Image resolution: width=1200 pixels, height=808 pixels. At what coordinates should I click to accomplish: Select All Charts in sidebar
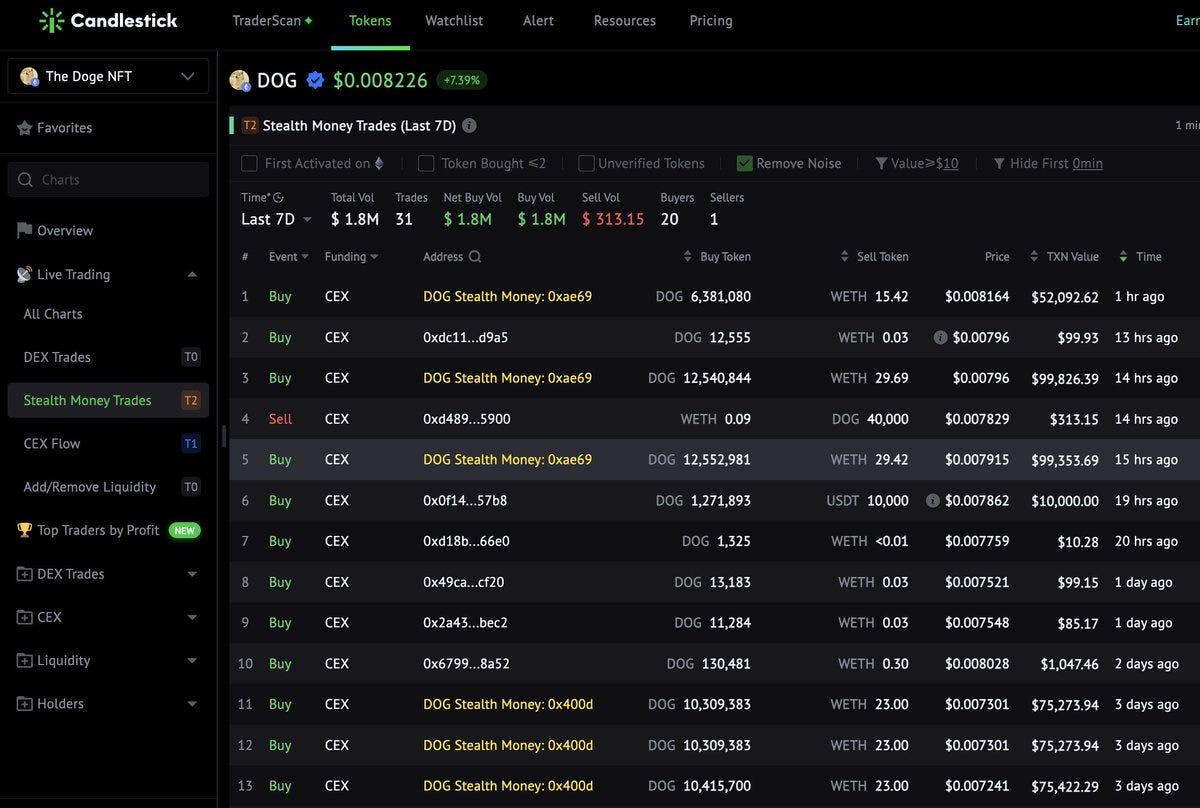pos(53,314)
